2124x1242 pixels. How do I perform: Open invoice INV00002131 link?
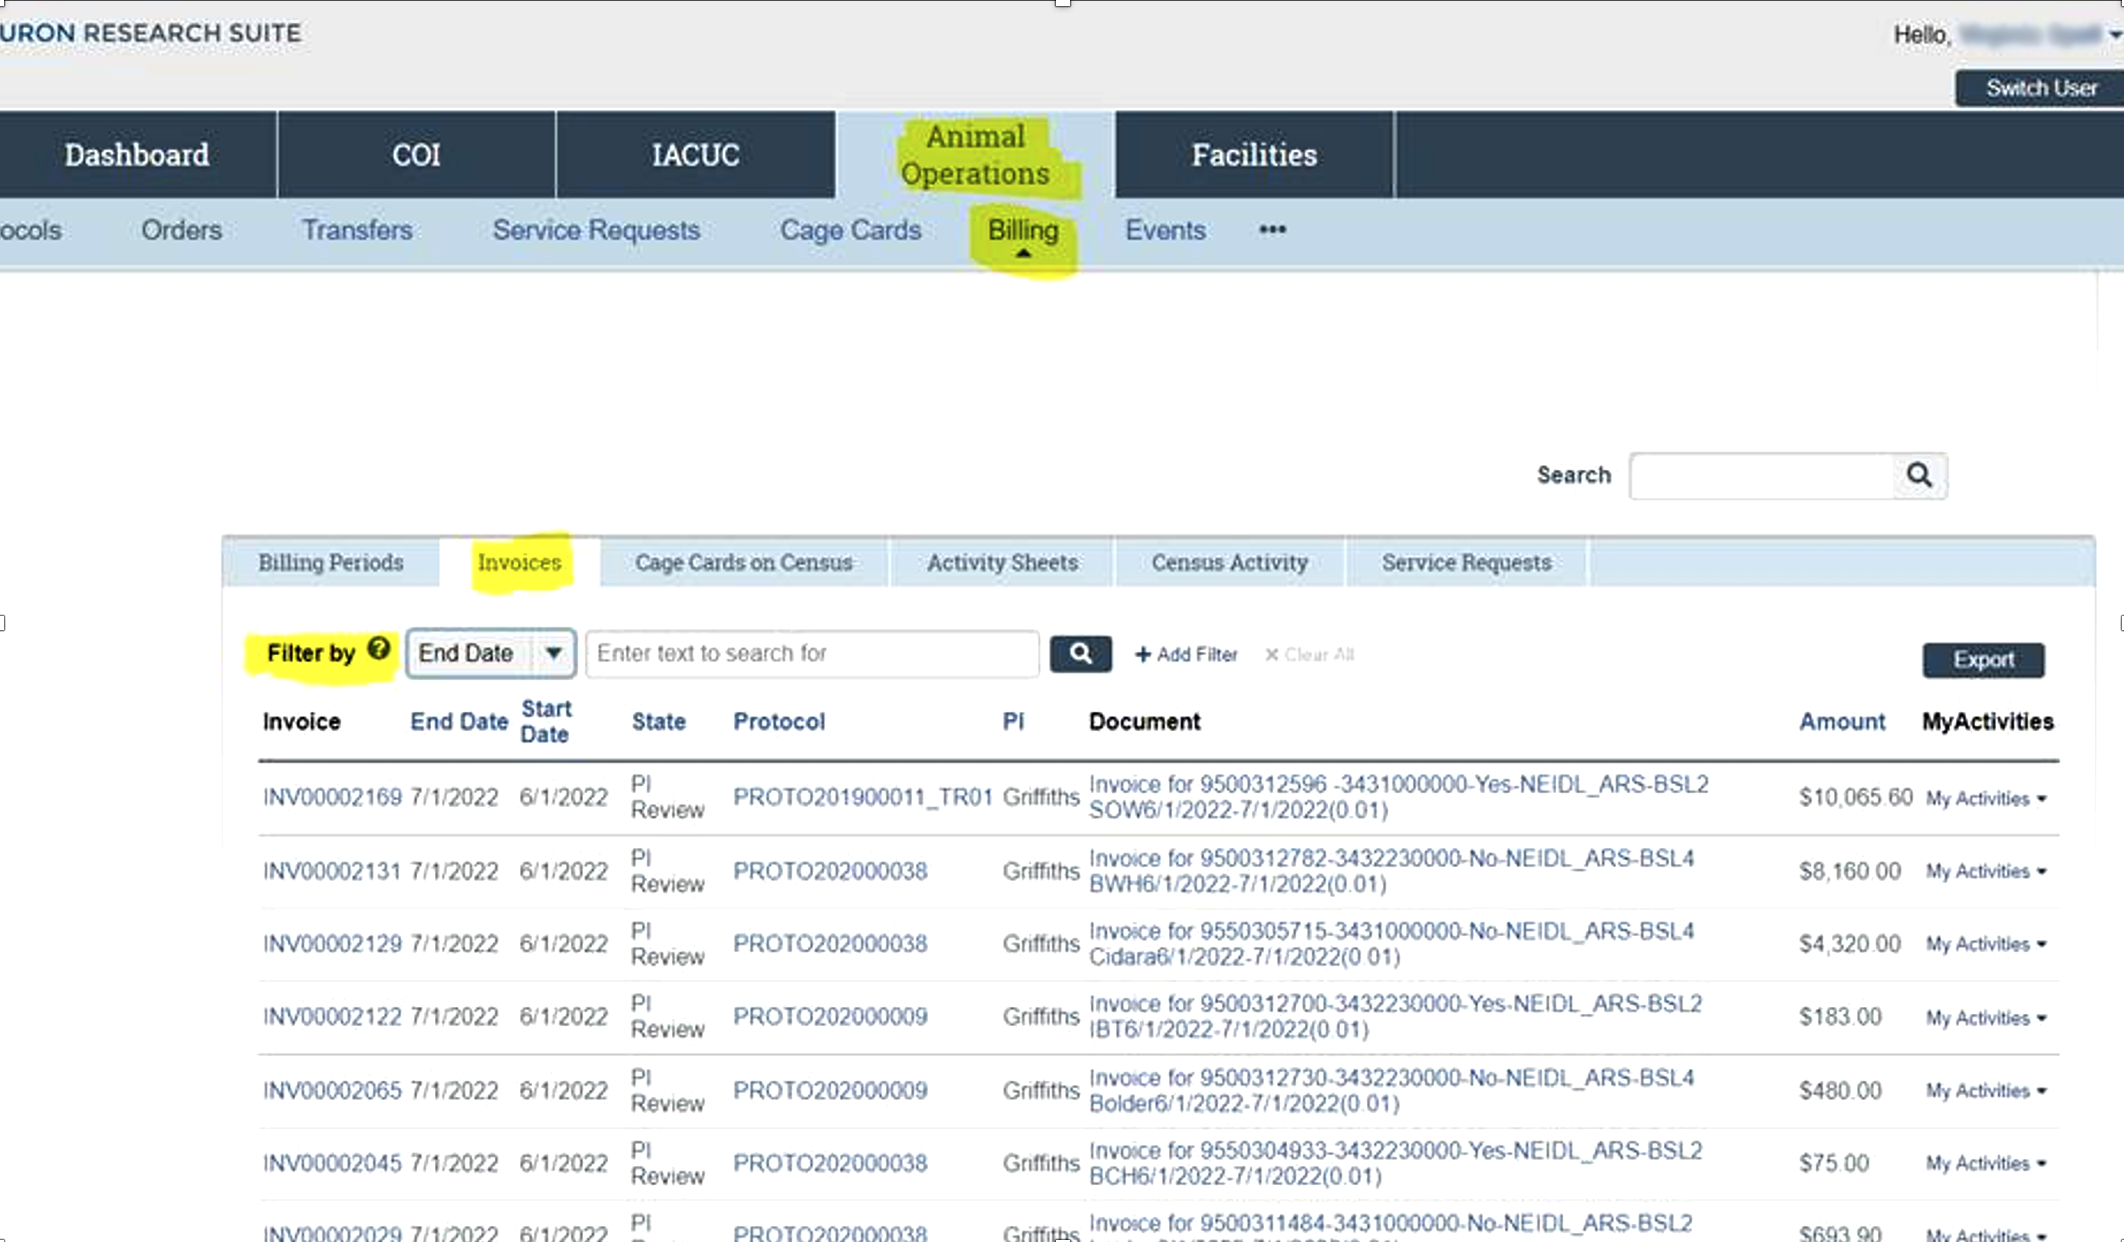[331, 871]
